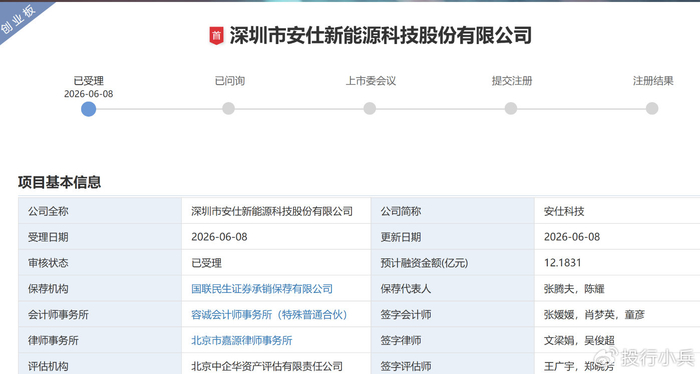Click the 北京中企华资产评估有限责任公司 value cell
The width and height of the screenshot is (700, 374).
click(x=276, y=364)
